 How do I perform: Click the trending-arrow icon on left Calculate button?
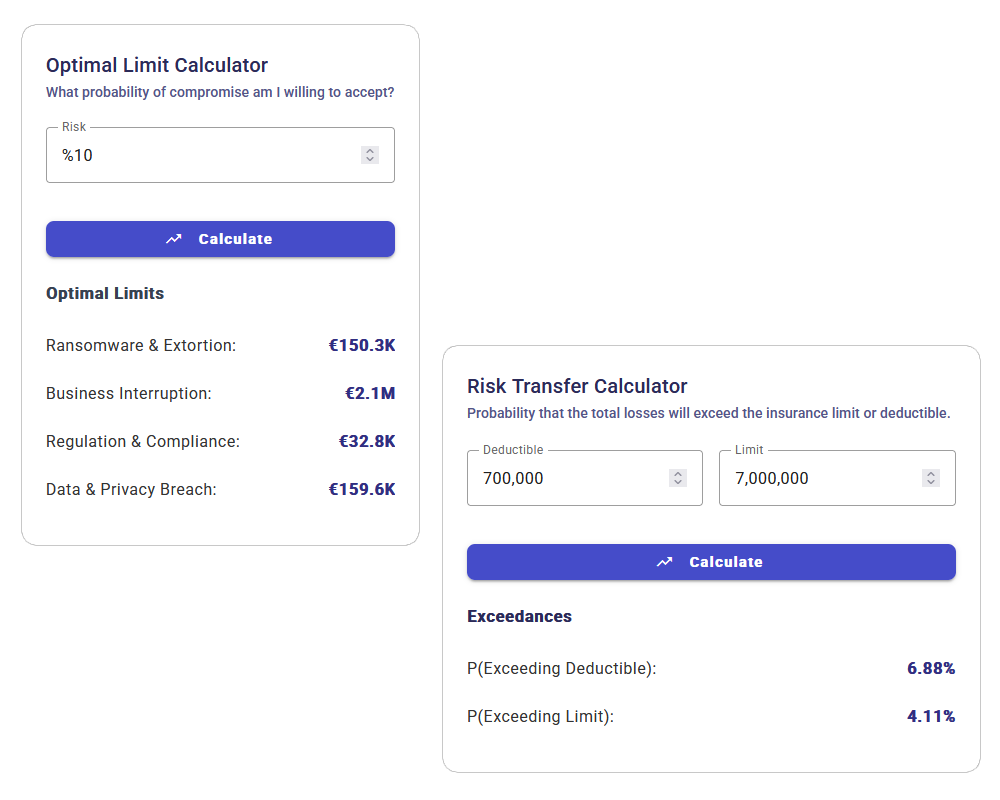coord(174,239)
